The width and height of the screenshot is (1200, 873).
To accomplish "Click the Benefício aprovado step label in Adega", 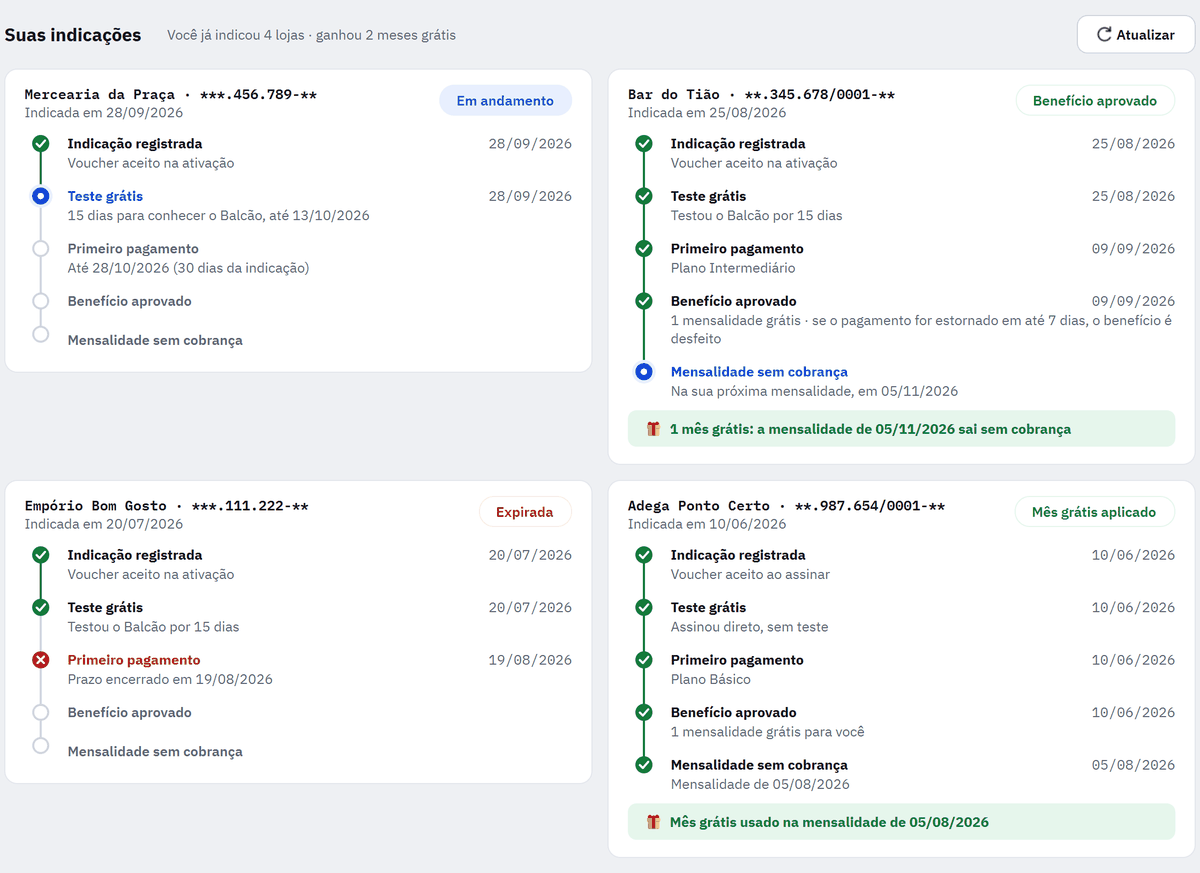I will pyautogui.click(x=734, y=713).
